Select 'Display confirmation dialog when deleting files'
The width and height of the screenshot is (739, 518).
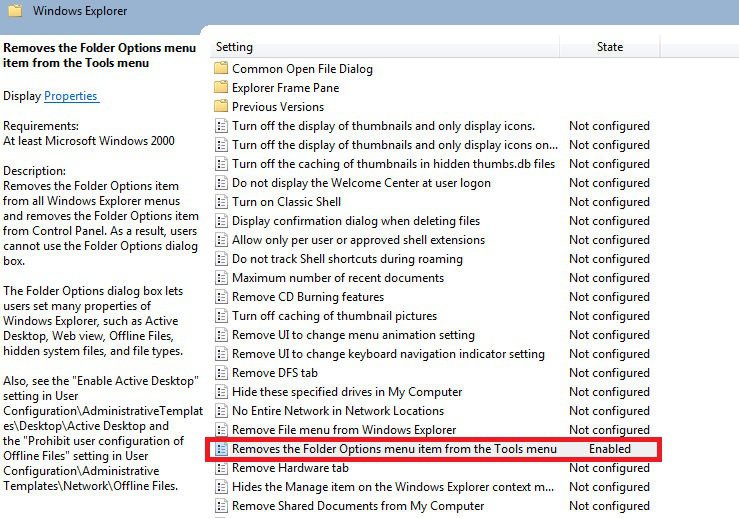pos(356,221)
